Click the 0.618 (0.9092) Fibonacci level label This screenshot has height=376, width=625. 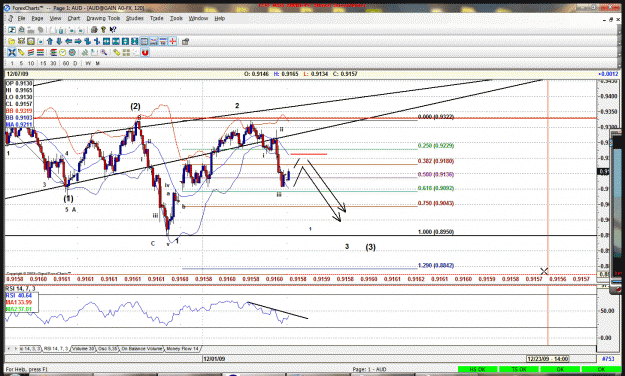[x=436, y=188]
